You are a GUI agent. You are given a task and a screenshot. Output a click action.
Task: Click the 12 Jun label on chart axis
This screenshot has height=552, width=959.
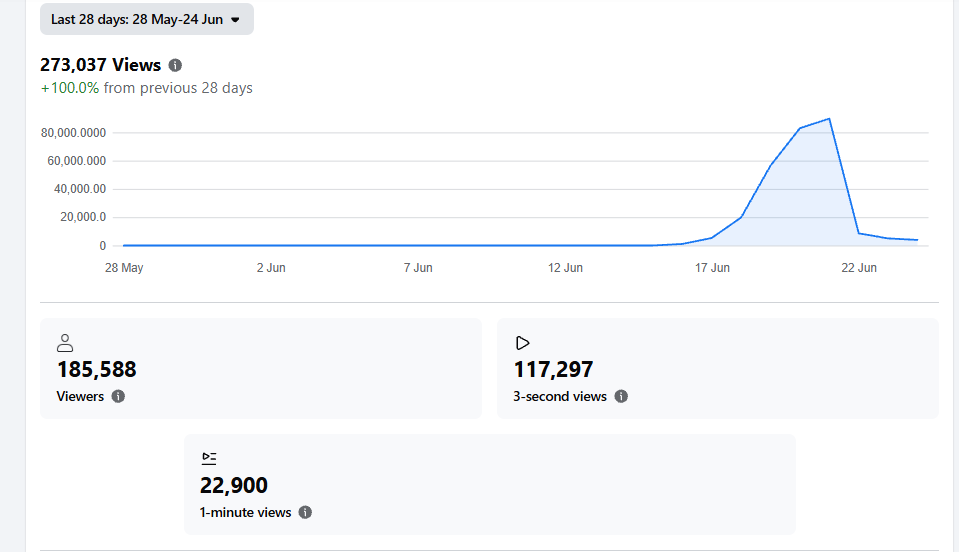[565, 268]
